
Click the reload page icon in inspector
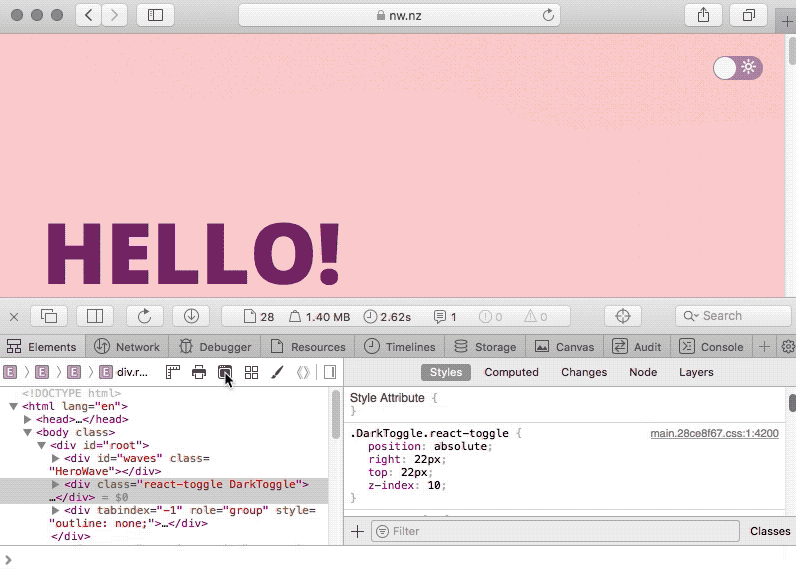coord(144,316)
